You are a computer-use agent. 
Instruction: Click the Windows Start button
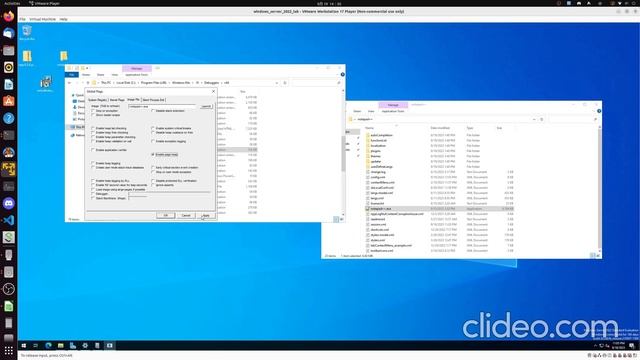pyautogui.click(x=24, y=346)
